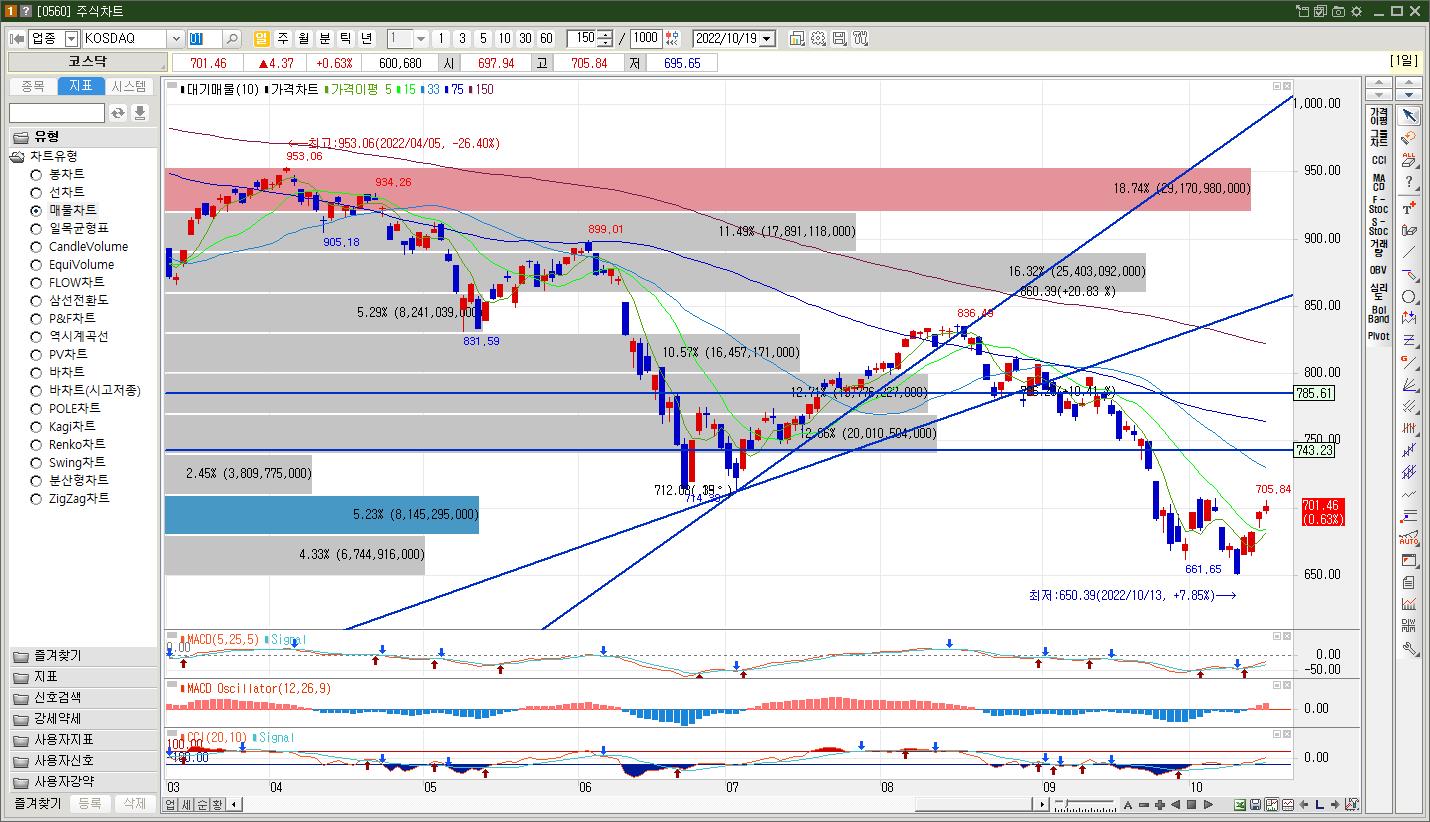Expand the 즐겨찾기 folder in side panel

[83, 656]
